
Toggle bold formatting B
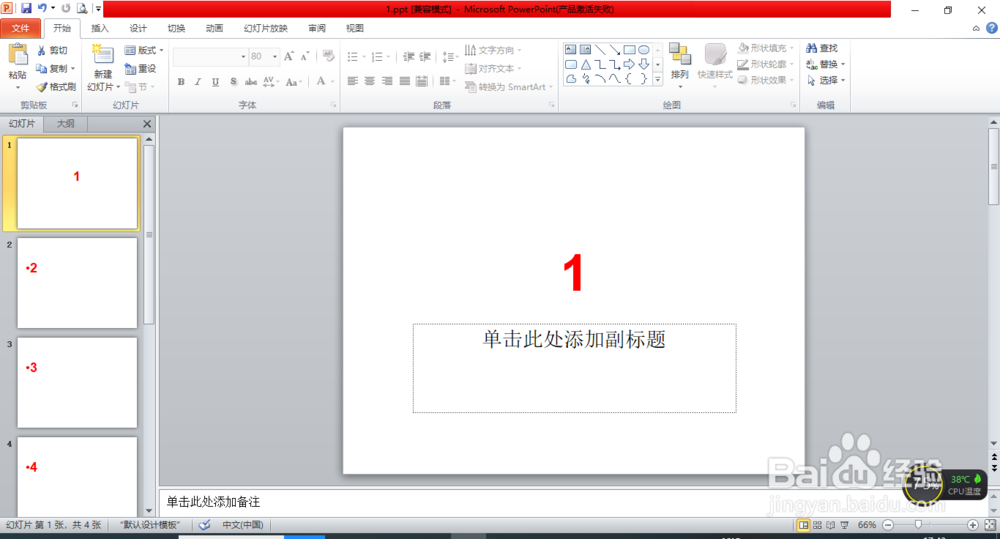[181, 82]
